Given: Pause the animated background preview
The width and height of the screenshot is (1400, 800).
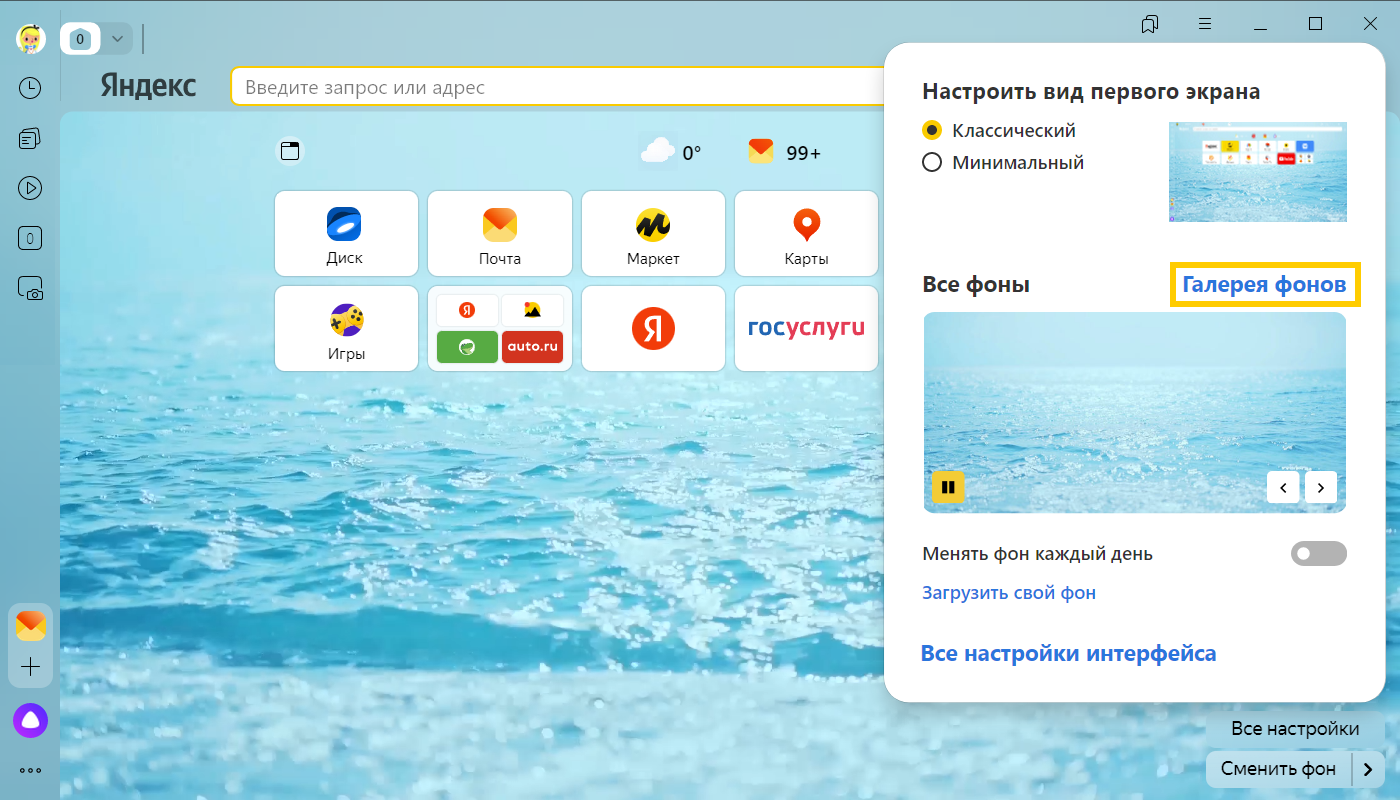Looking at the screenshot, I should [948, 487].
